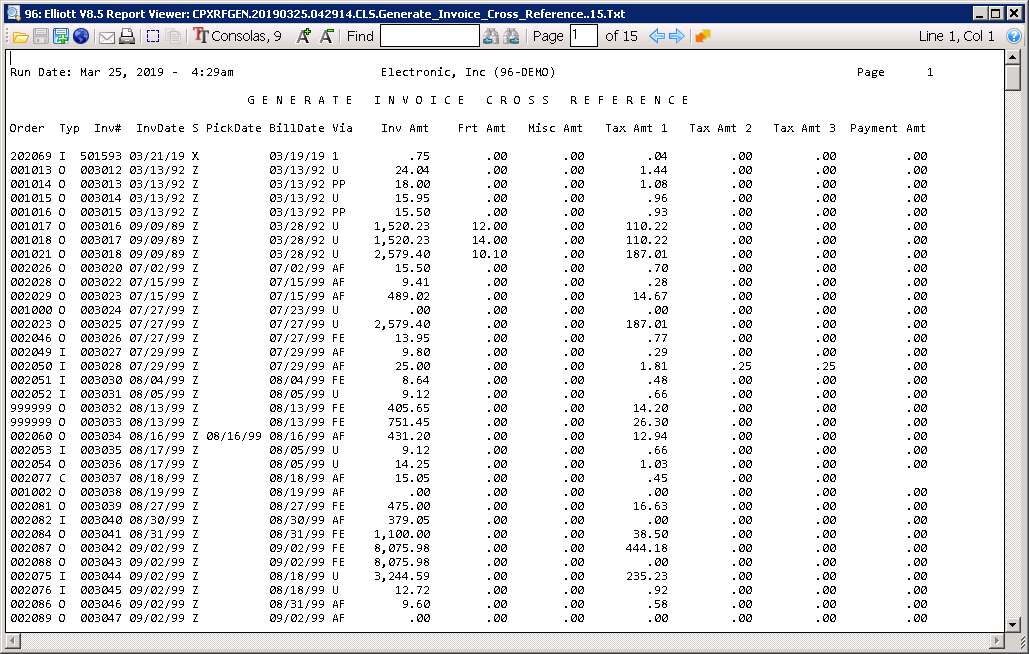
Task: Decrease the font size with A minus icon
Action: click(326, 37)
